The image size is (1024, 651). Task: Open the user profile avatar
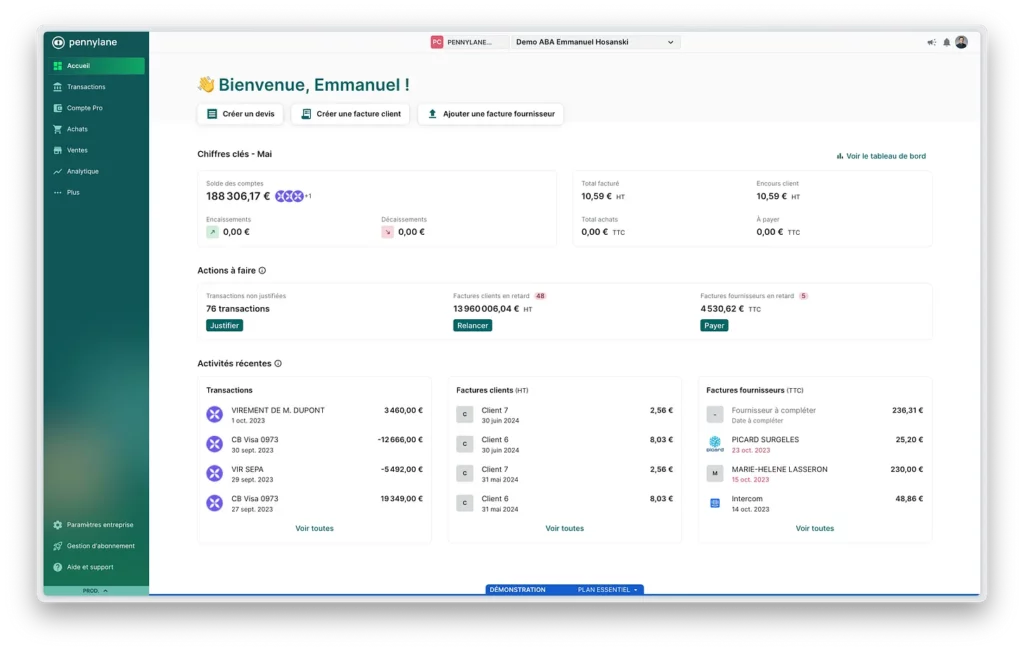tap(961, 42)
